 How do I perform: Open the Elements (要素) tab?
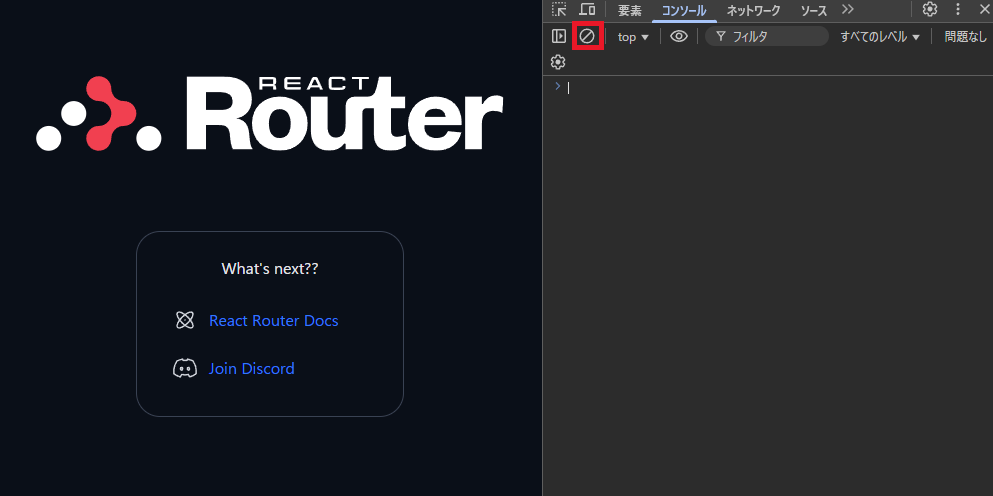[x=629, y=10]
